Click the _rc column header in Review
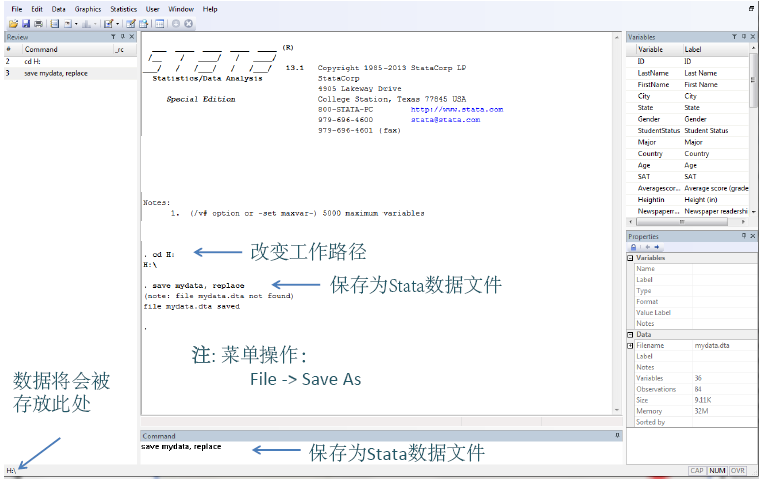762x480 pixels. (x=124, y=50)
